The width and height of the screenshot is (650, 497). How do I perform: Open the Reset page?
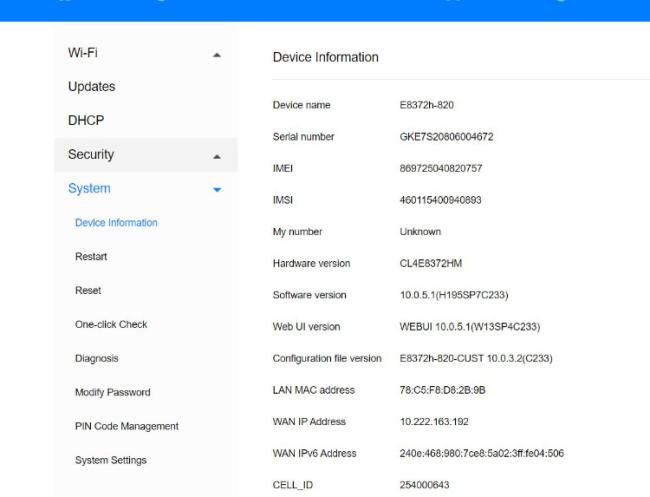(x=88, y=291)
